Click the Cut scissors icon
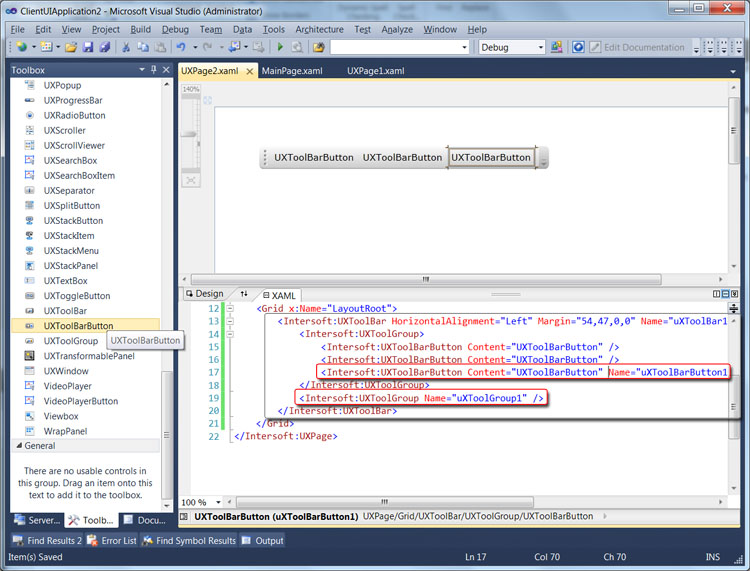750x571 pixels. tap(127, 47)
